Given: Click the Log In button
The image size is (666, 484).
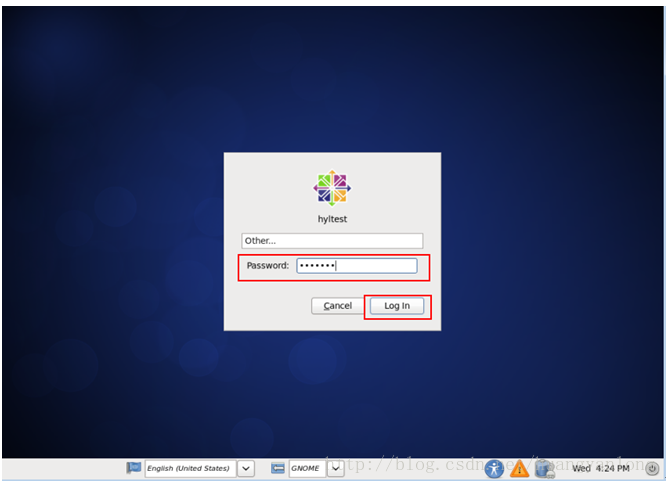Looking at the screenshot, I should [x=397, y=306].
